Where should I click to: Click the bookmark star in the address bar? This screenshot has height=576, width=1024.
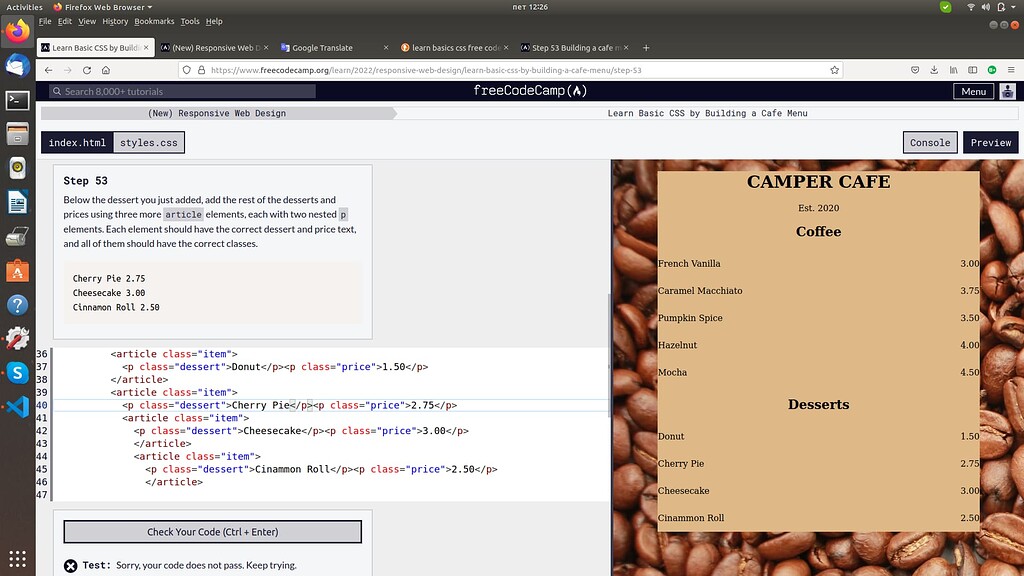[835, 70]
